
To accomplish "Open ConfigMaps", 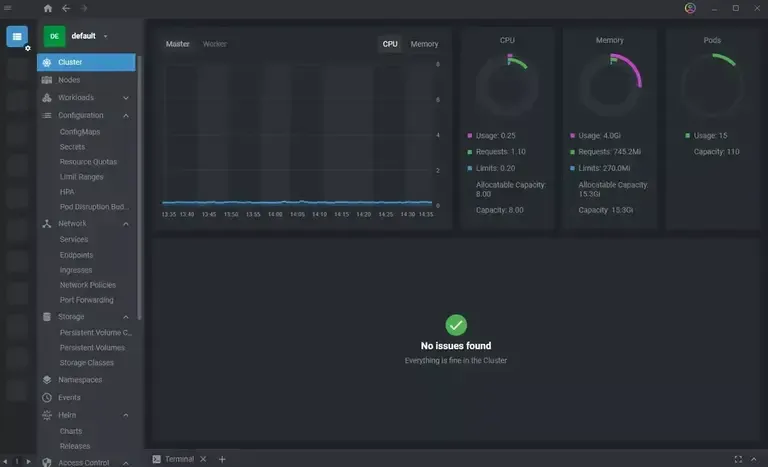I will 80,132.
